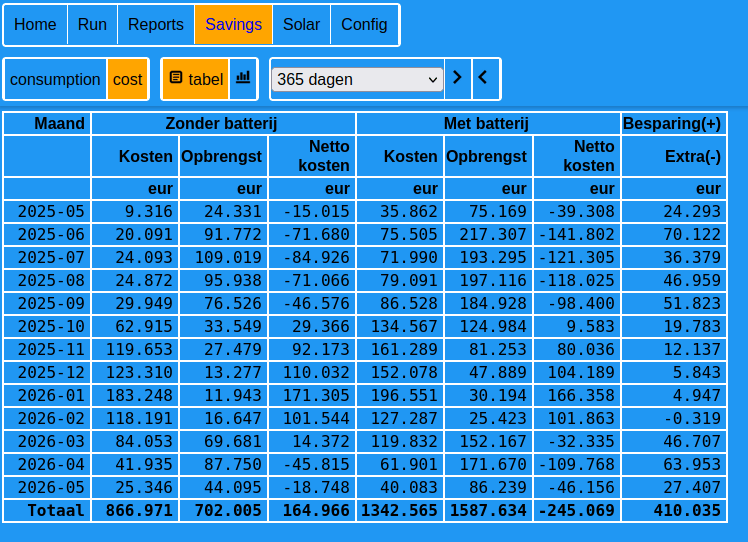Image resolution: width=748 pixels, height=542 pixels.
Task: Click the -141.802 netto kosten cell
Action: pos(577,234)
